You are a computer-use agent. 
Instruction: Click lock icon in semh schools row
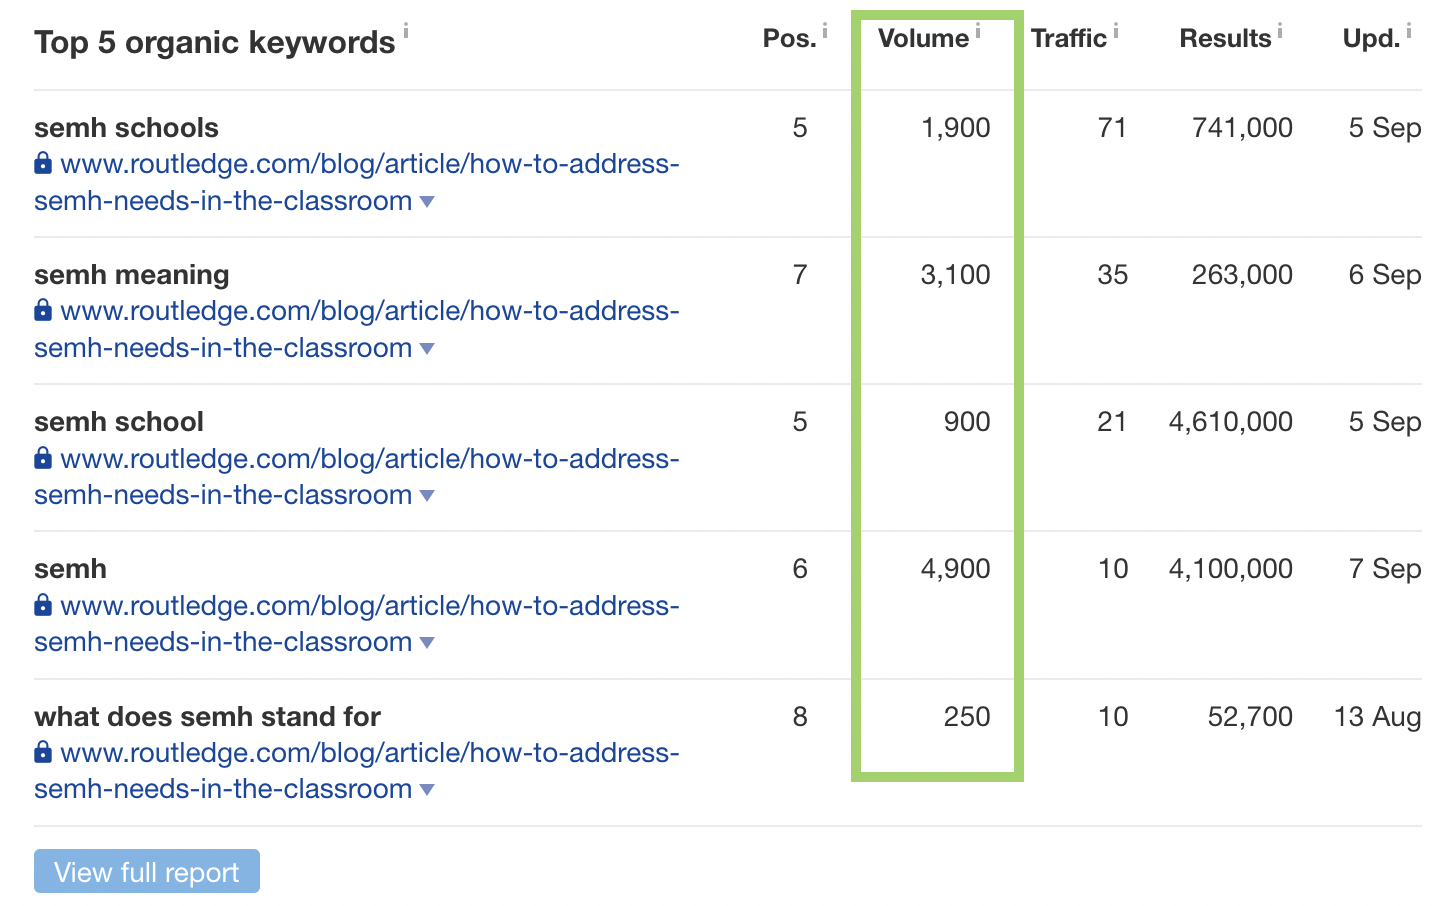click(x=43, y=163)
